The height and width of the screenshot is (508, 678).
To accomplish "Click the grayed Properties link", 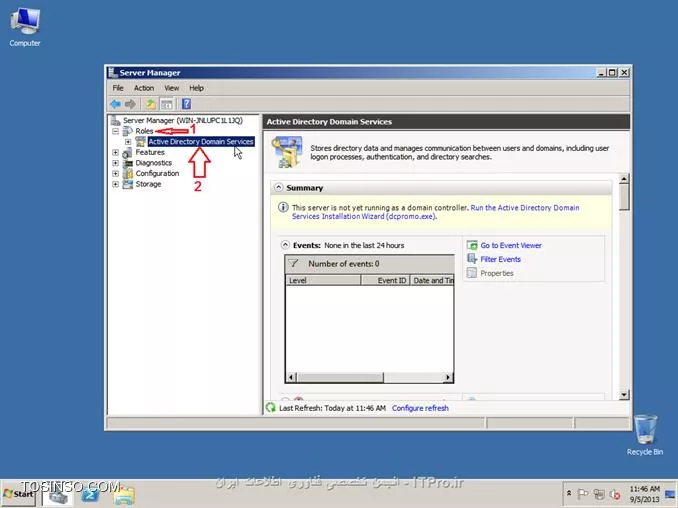I will [x=497, y=273].
